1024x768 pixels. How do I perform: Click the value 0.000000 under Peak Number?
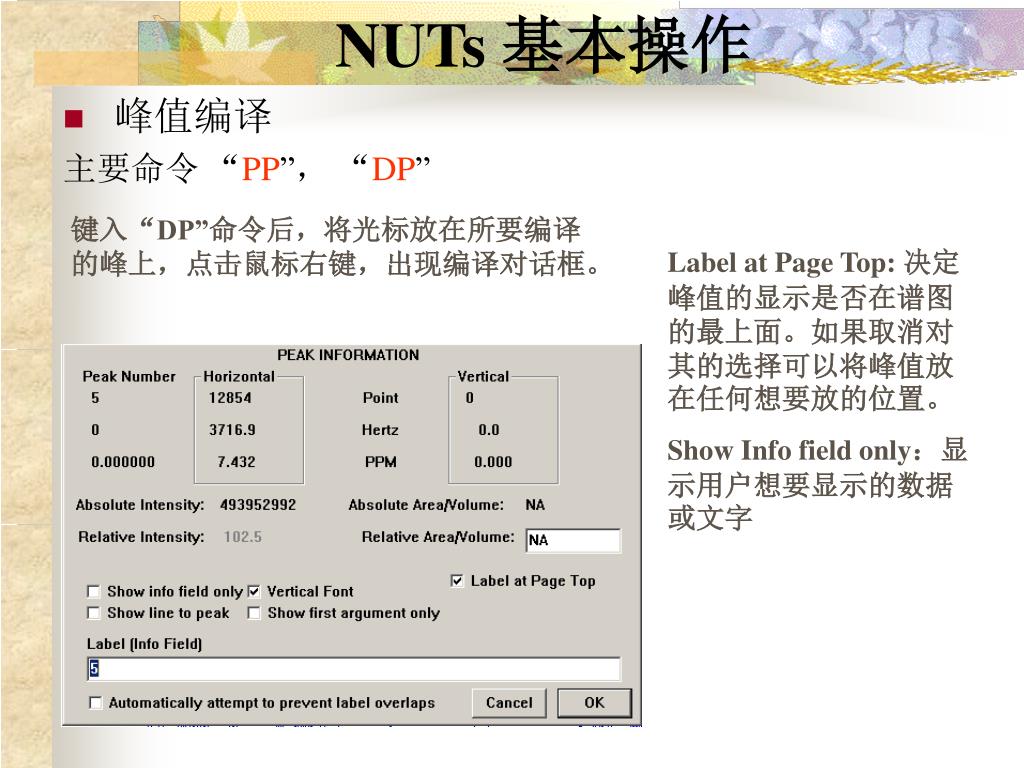click(x=123, y=462)
